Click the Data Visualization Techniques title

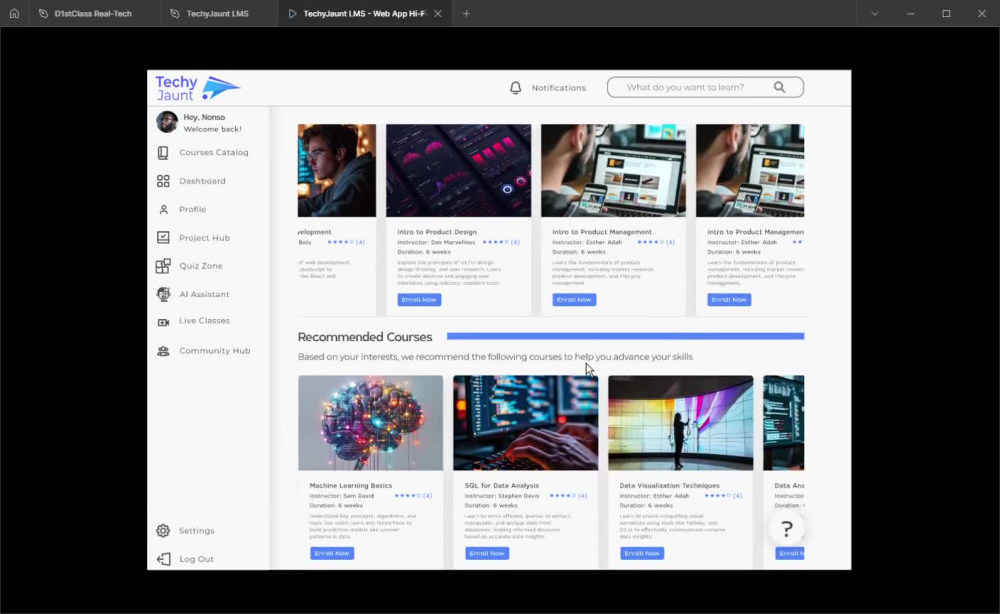point(669,485)
